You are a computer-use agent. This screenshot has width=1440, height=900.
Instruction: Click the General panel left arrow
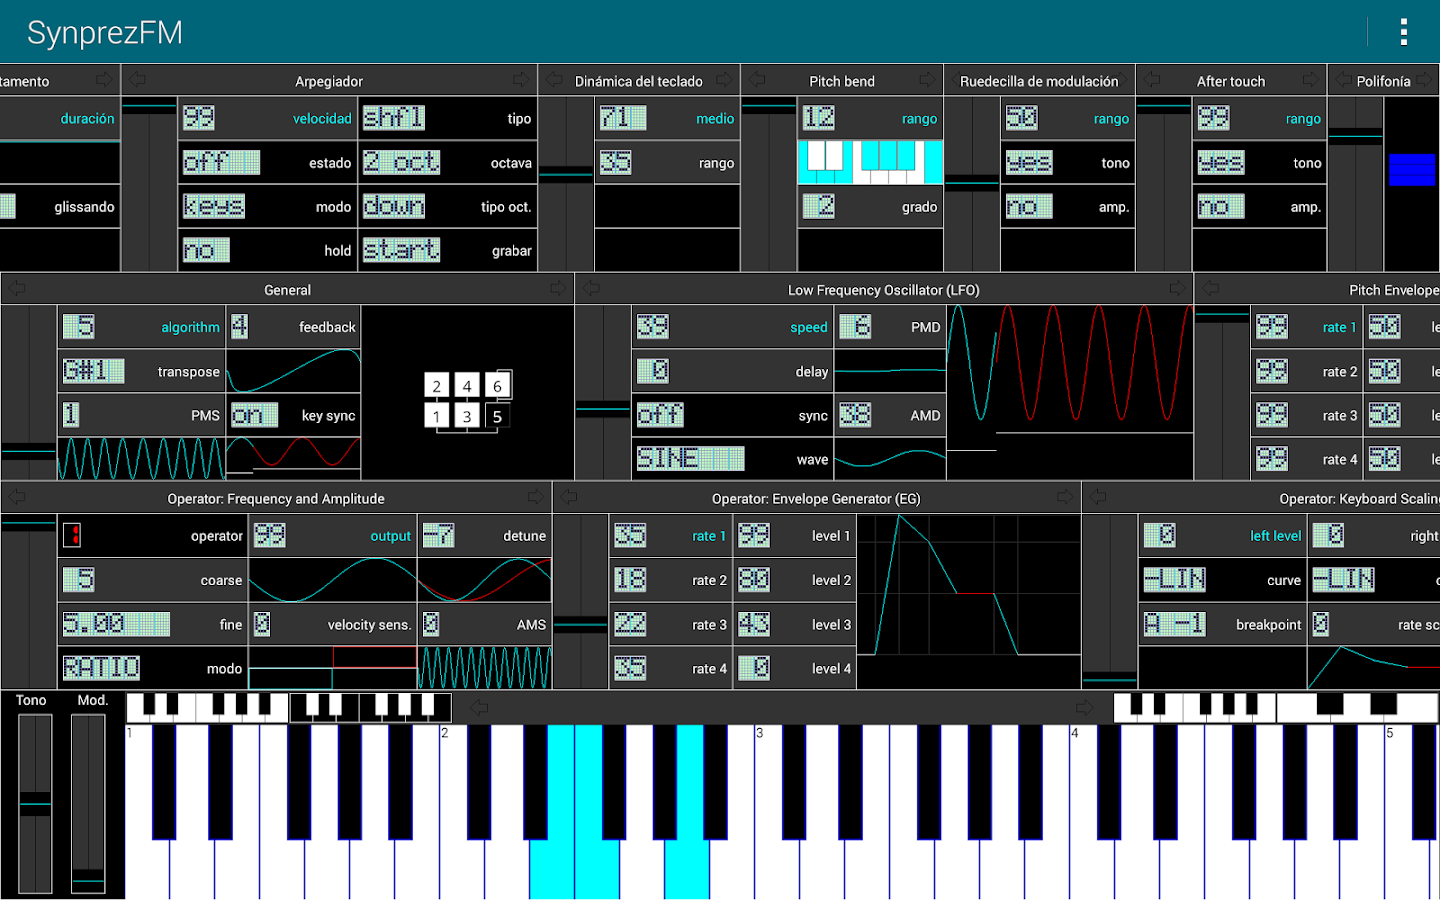17,289
